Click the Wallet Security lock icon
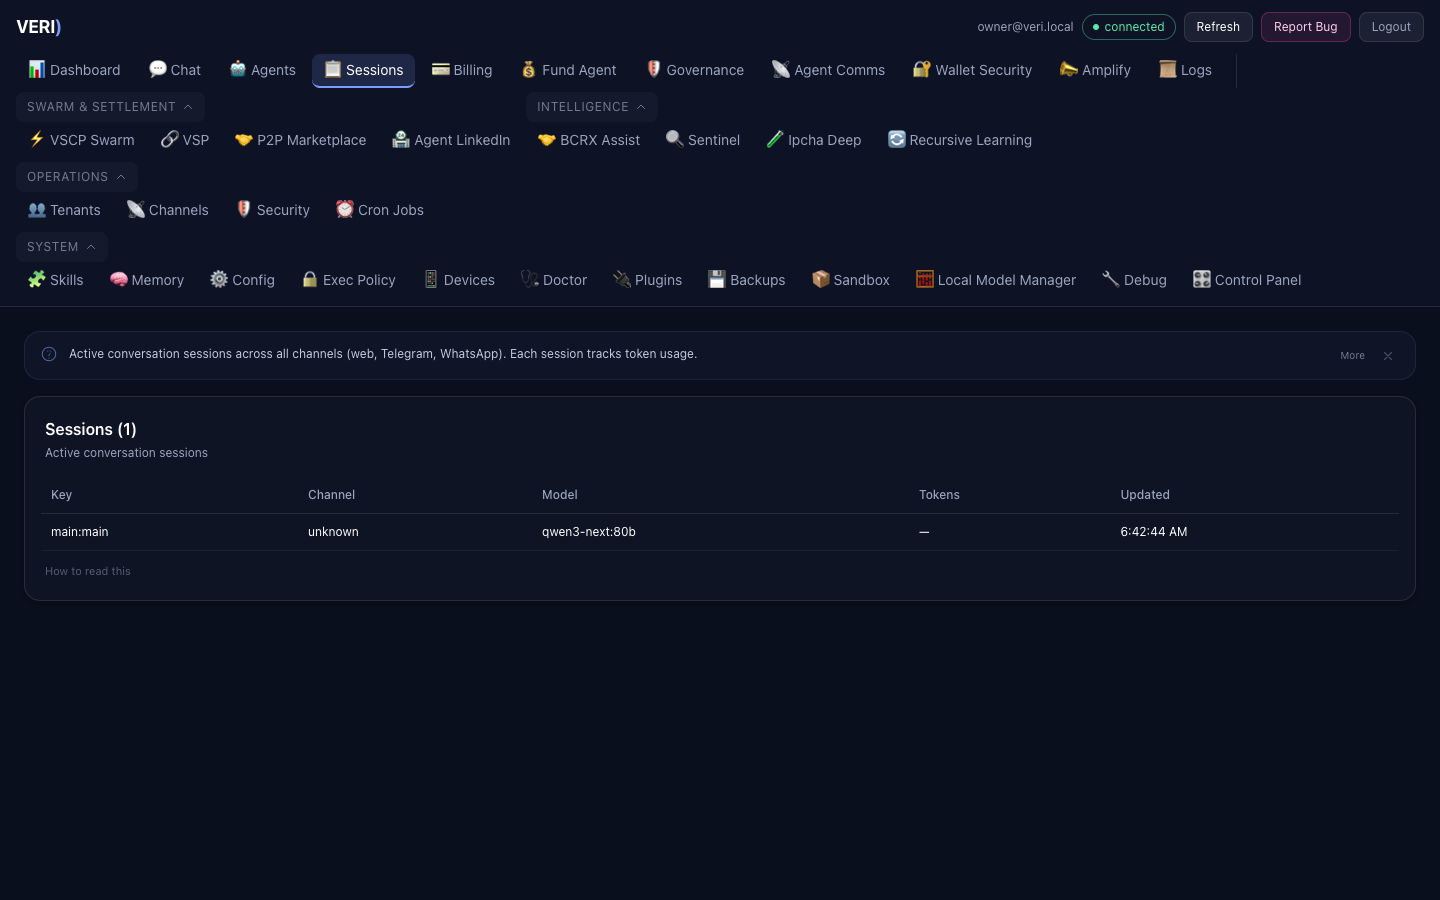Screen dimensions: 1440x900 (921, 69)
